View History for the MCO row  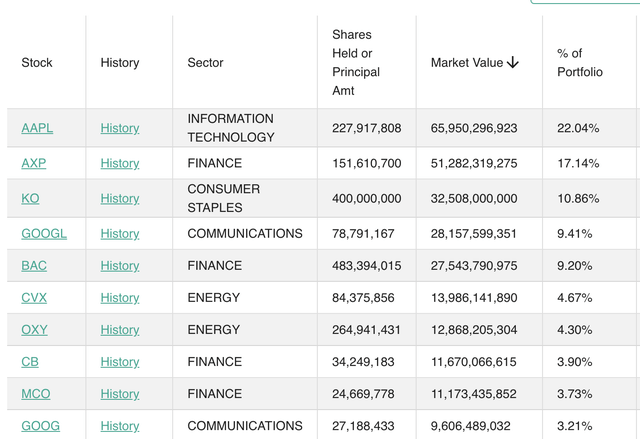(120, 394)
